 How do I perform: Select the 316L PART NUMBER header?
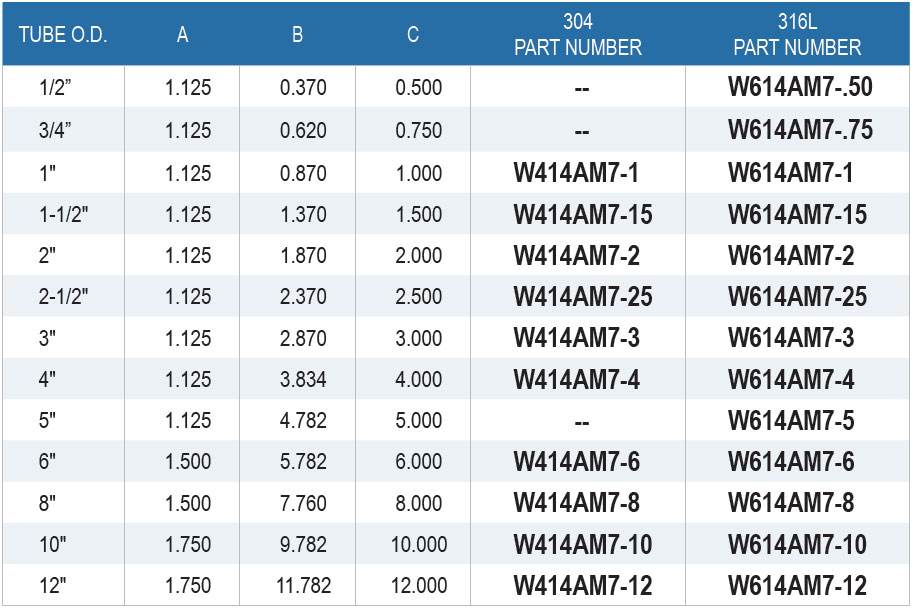pyautogui.click(x=797, y=34)
